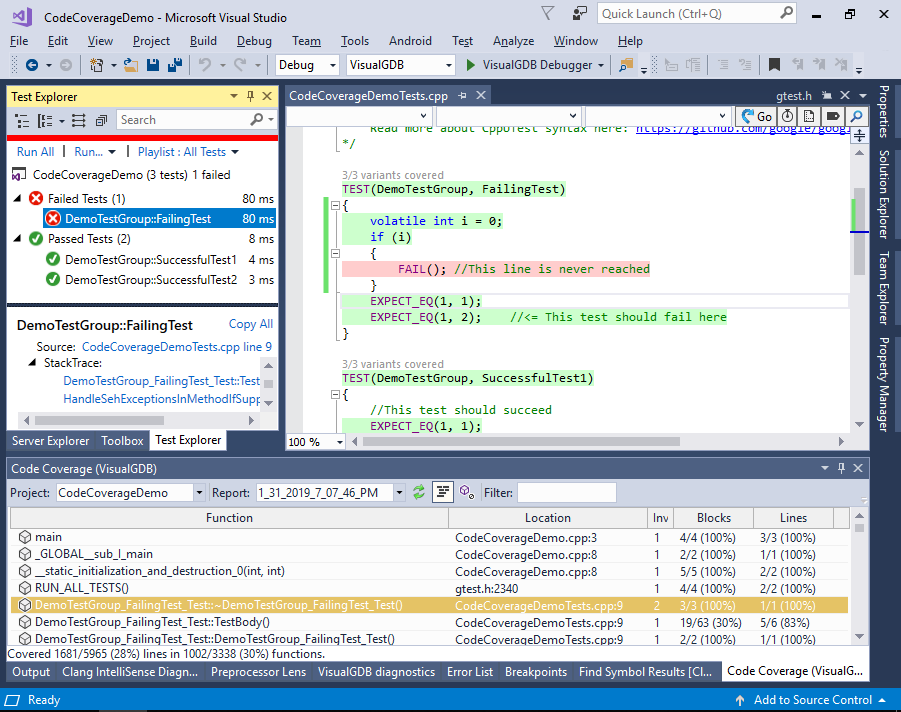This screenshot has width=901, height=712.
Task: Click the tag icon in editor bar
Action: [833, 116]
